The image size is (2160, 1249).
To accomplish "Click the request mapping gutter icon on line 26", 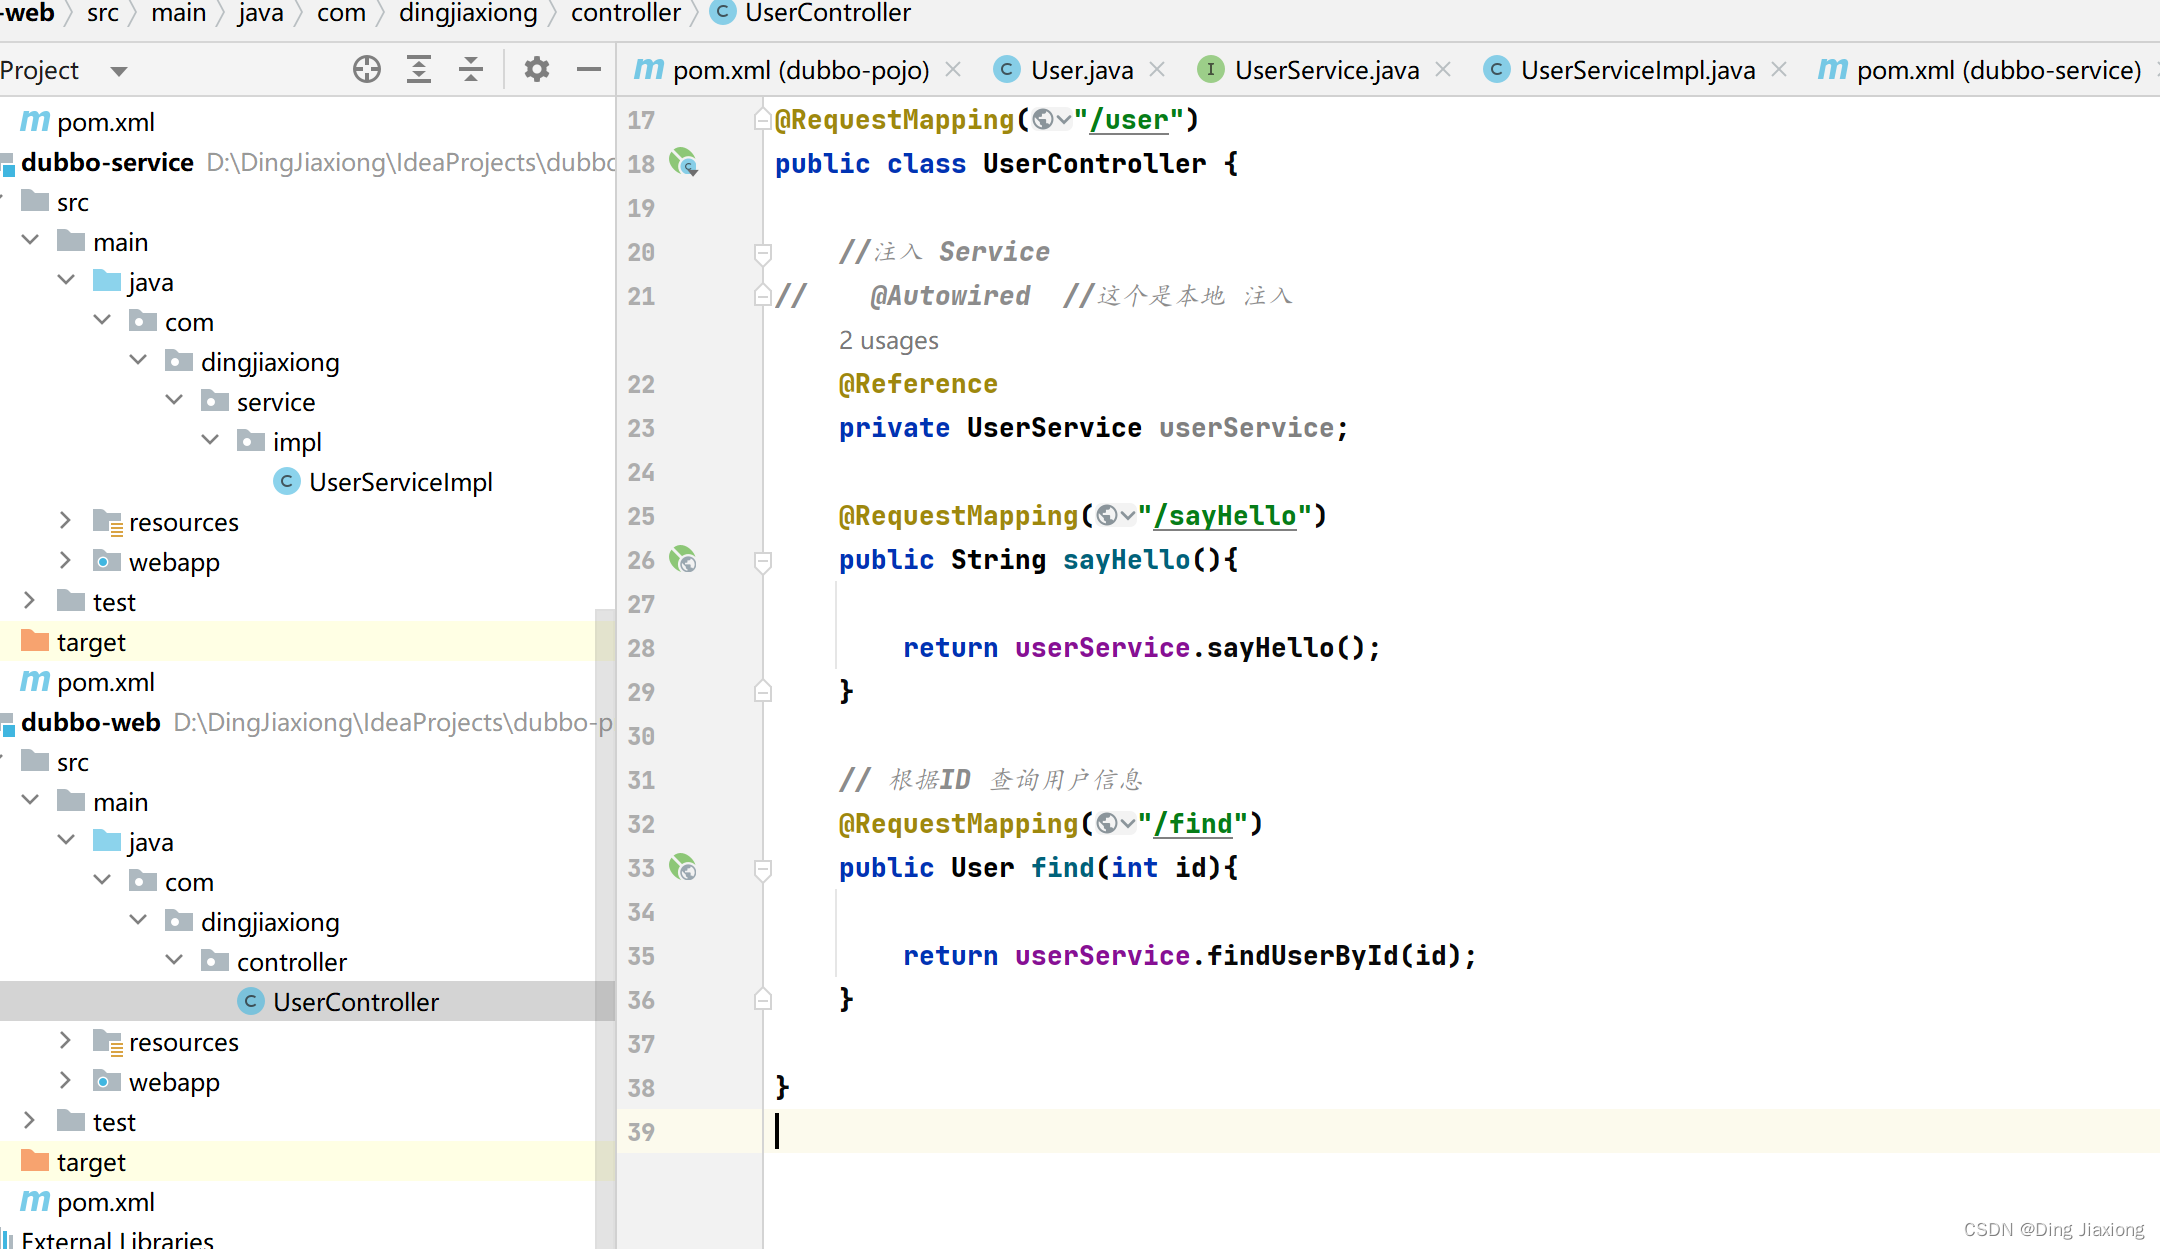I will pyautogui.click(x=684, y=559).
